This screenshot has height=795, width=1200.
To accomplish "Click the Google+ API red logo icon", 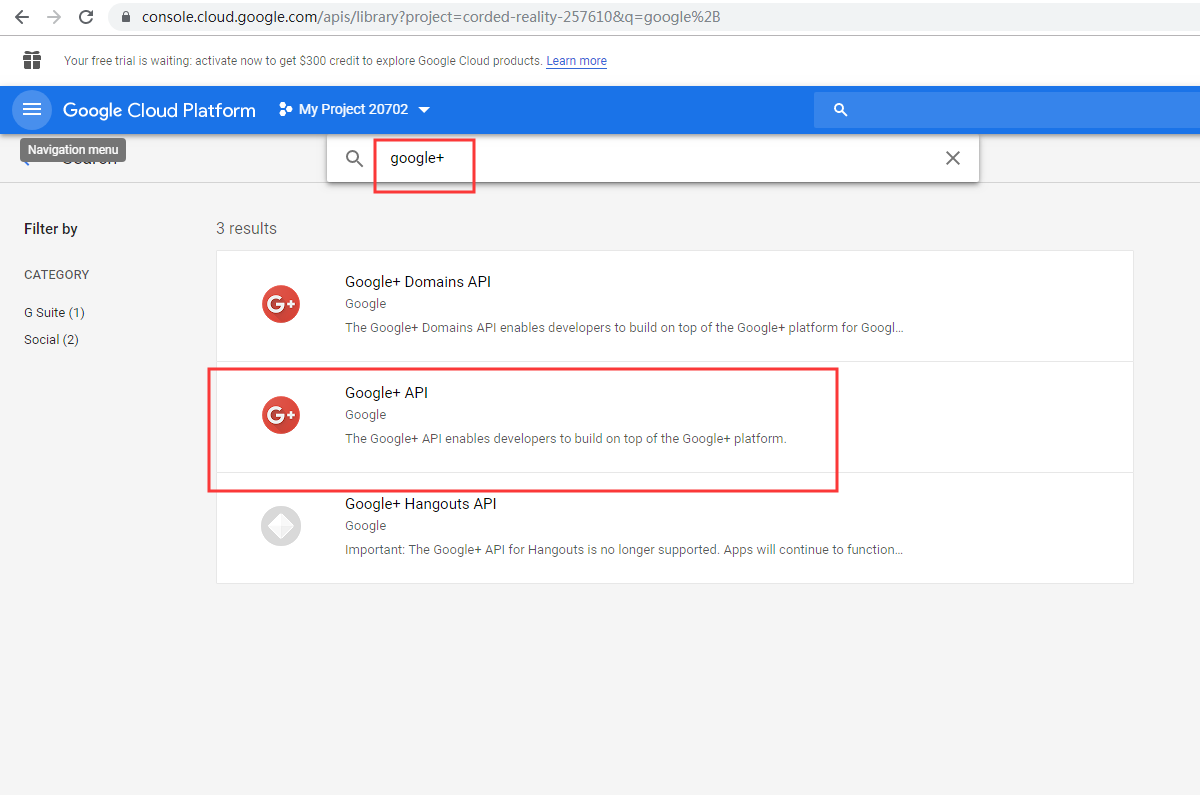I will click(x=281, y=415).
